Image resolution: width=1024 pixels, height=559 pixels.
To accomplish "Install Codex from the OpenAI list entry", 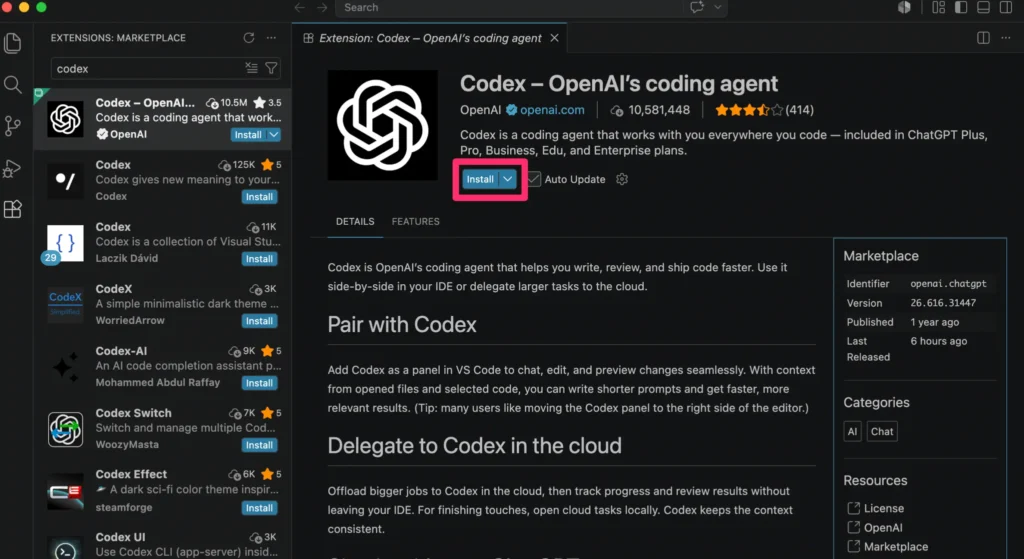I will click(248, 135).
